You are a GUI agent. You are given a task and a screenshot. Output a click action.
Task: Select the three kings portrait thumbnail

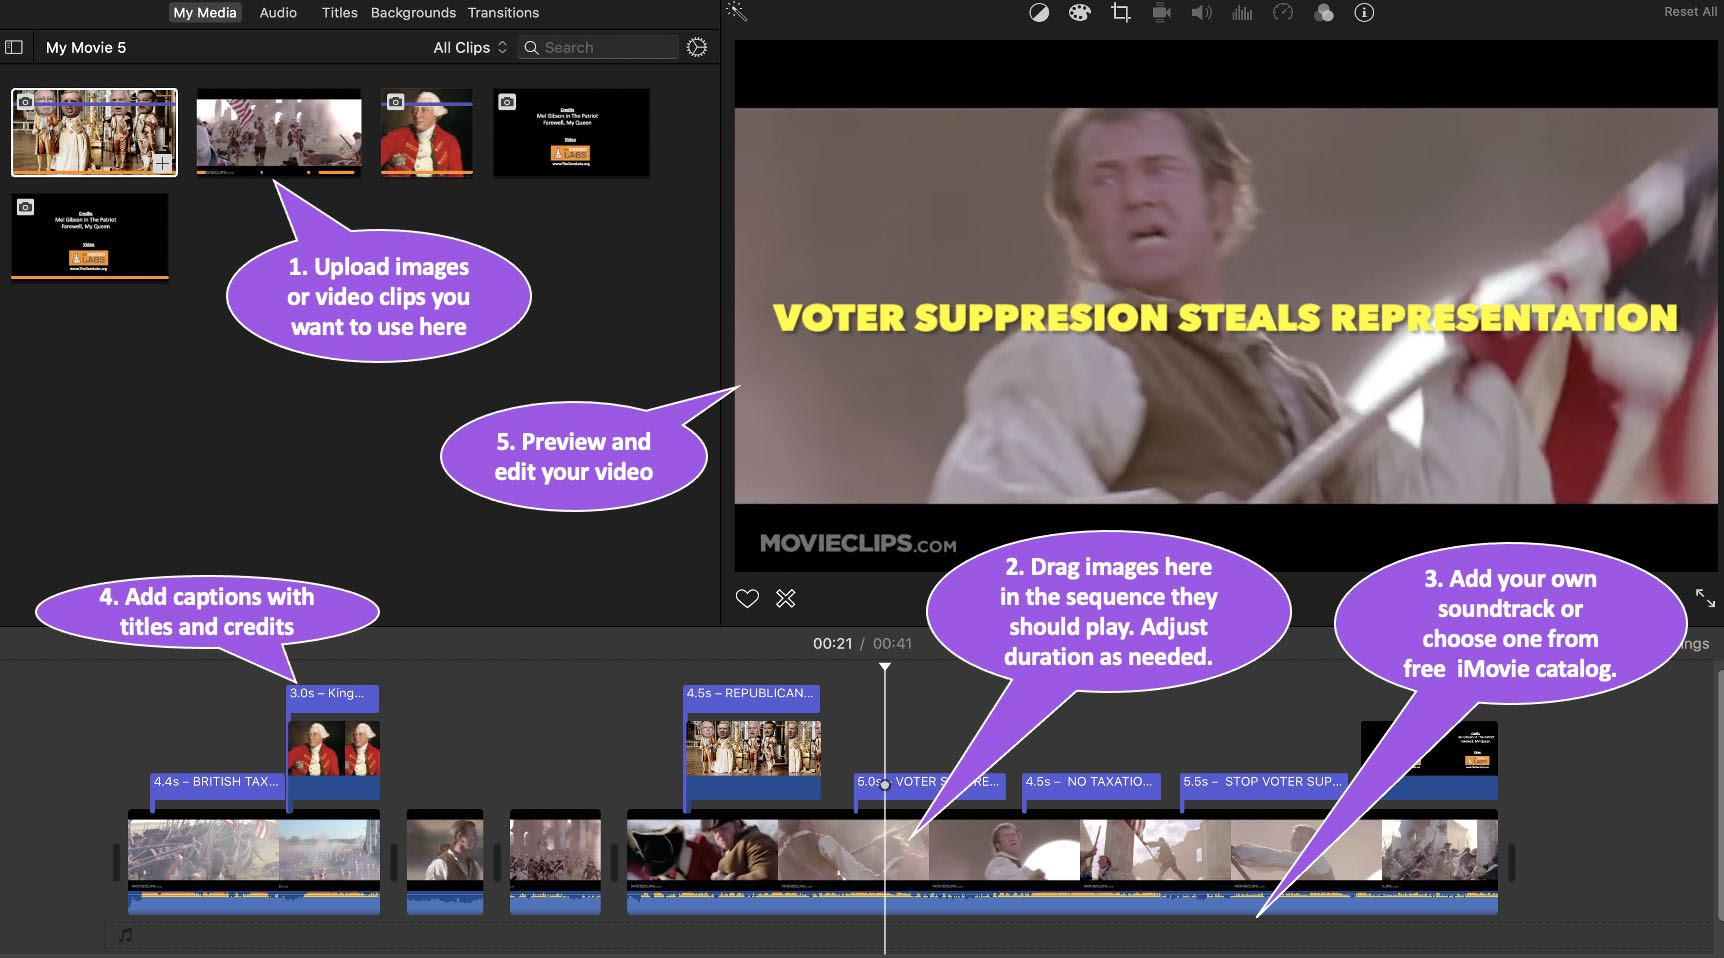[x=94, y=132]
